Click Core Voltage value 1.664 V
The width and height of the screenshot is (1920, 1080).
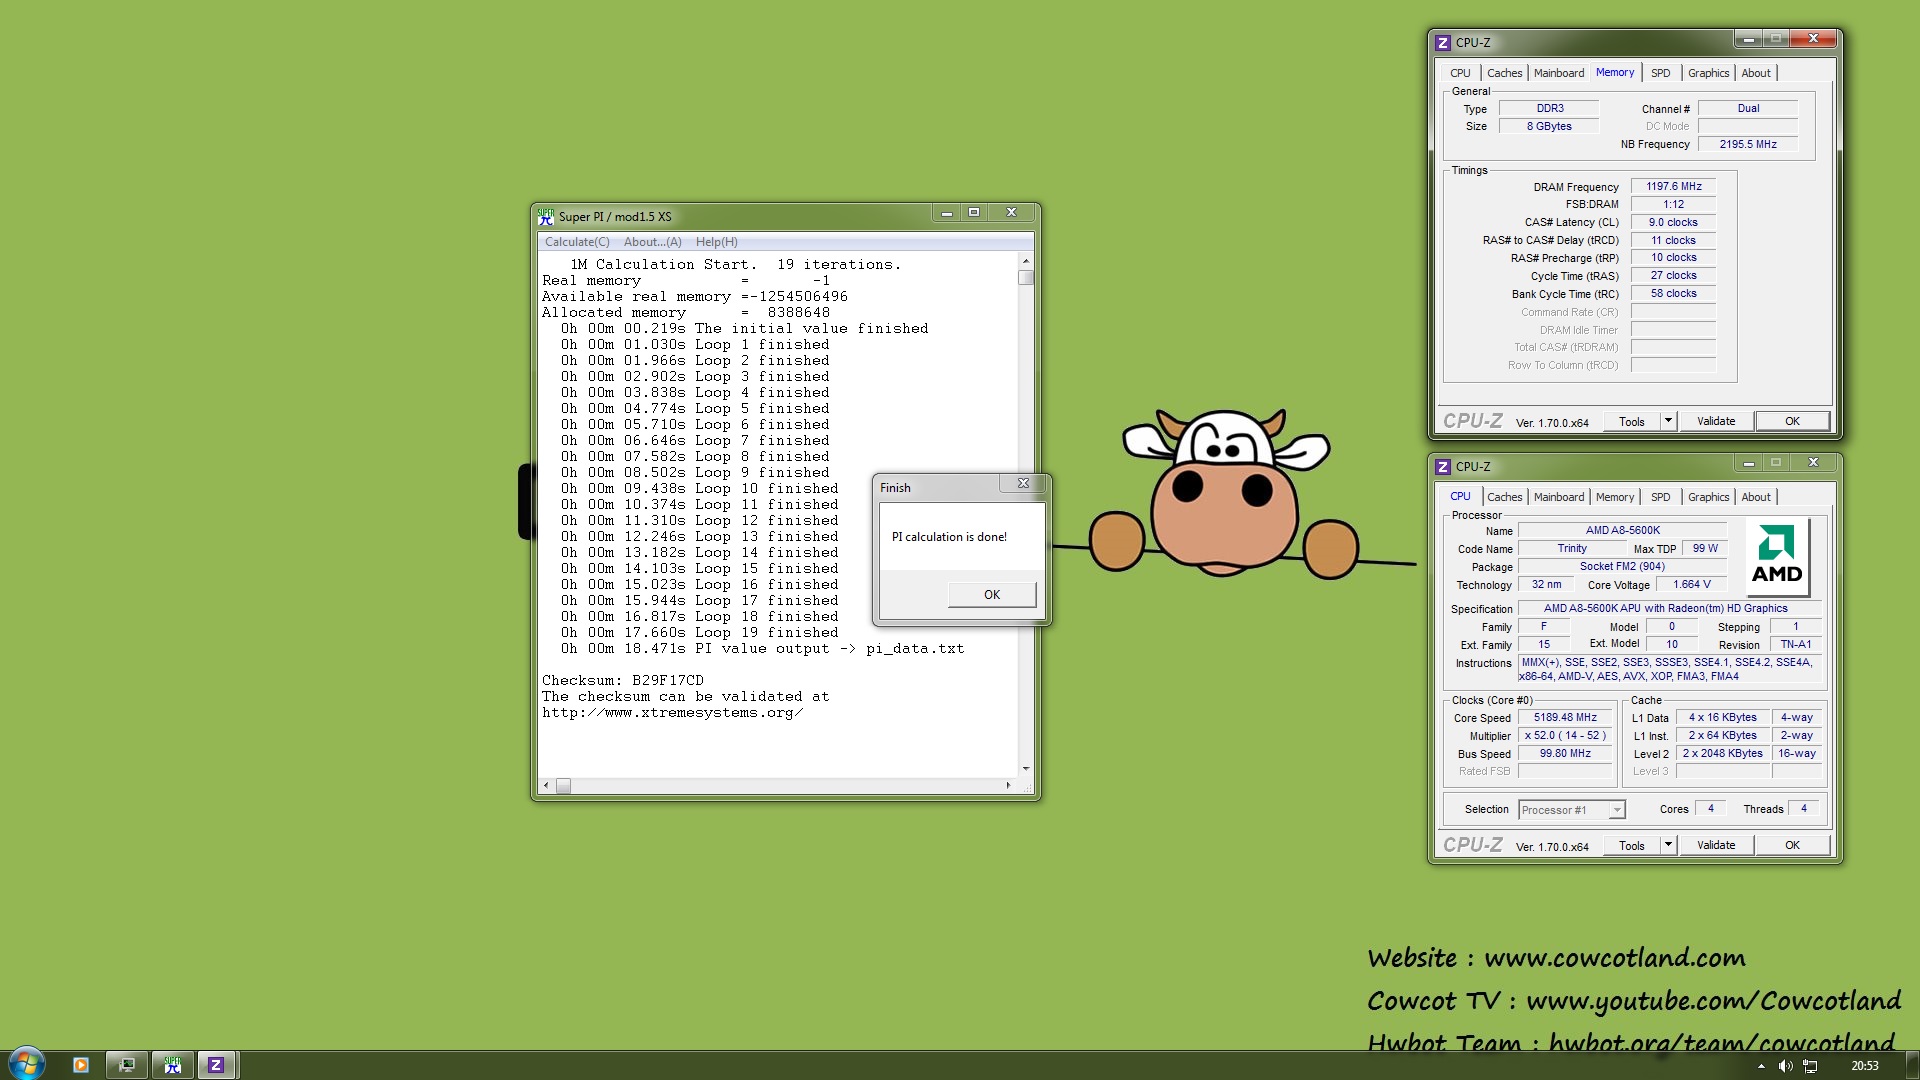(1692, 585)
